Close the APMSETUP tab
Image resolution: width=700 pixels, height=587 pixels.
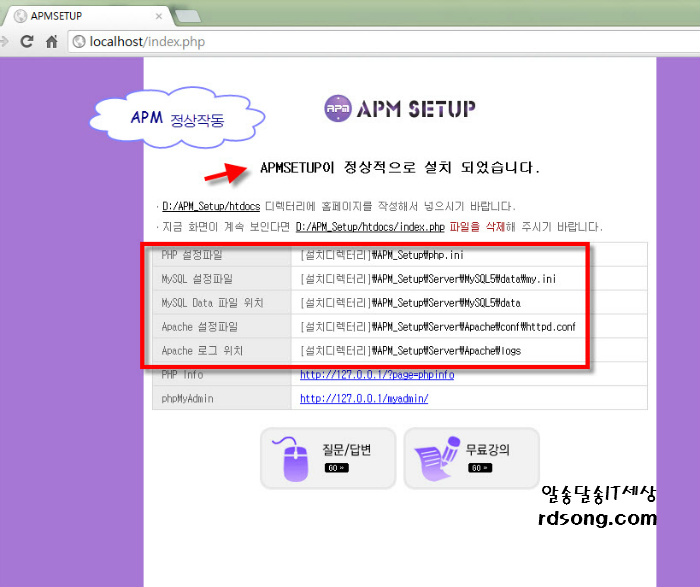point(158,17)
